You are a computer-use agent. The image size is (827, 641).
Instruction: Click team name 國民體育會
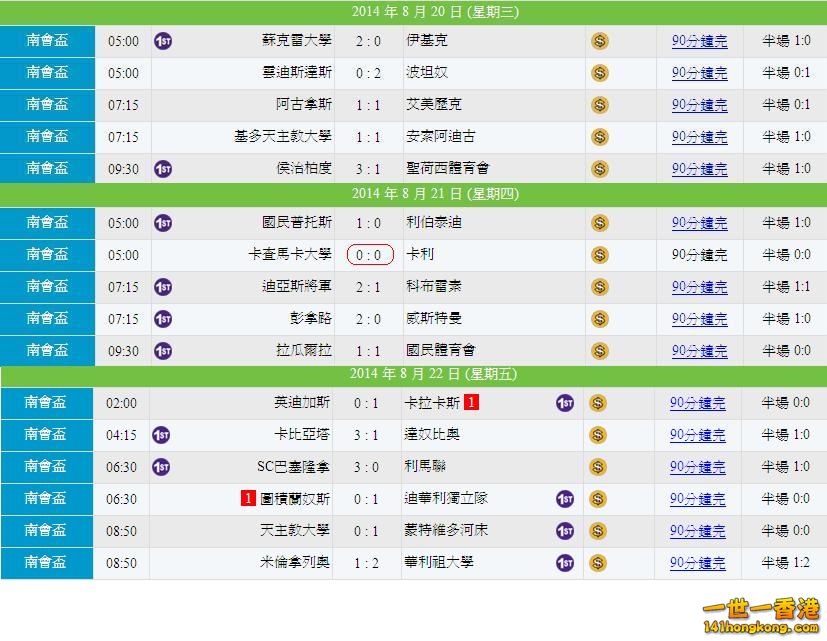440,350
